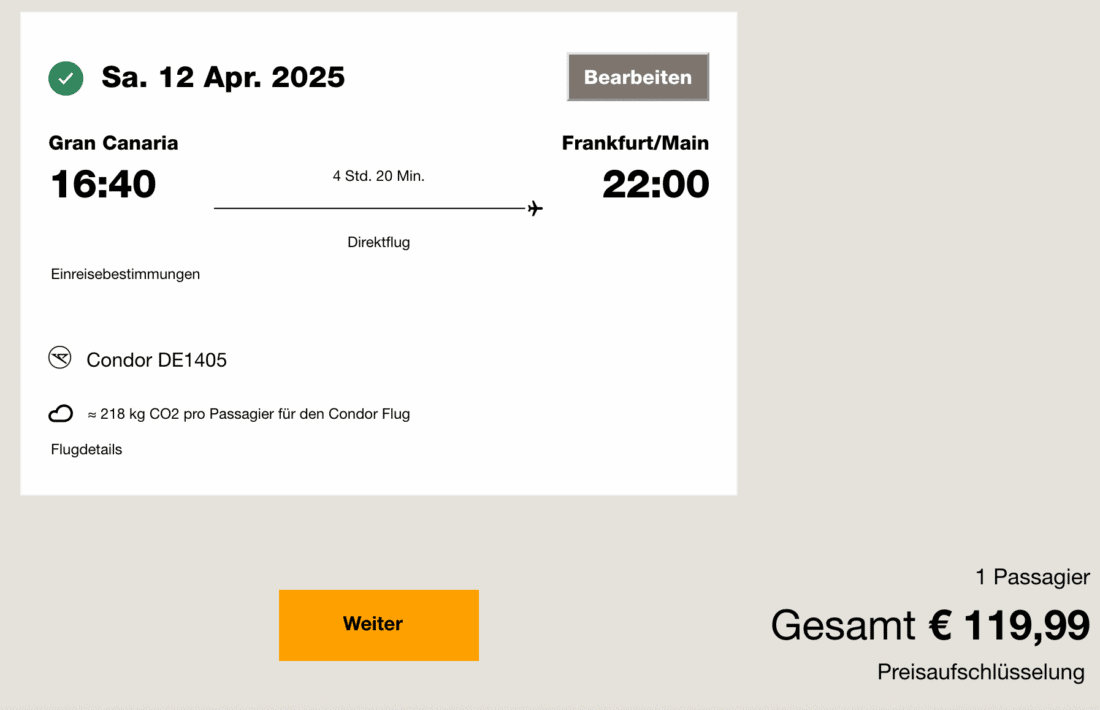Click the arrival time 22:00
The image size is (1100, 710).
655,184
